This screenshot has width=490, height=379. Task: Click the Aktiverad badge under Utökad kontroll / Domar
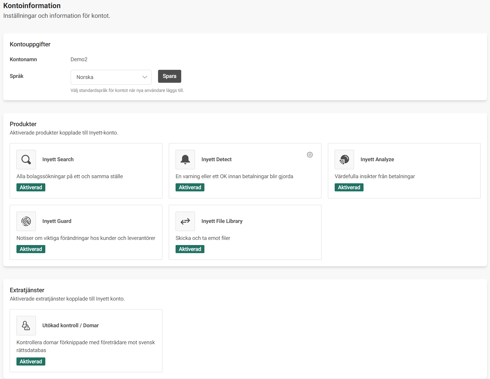31,361
